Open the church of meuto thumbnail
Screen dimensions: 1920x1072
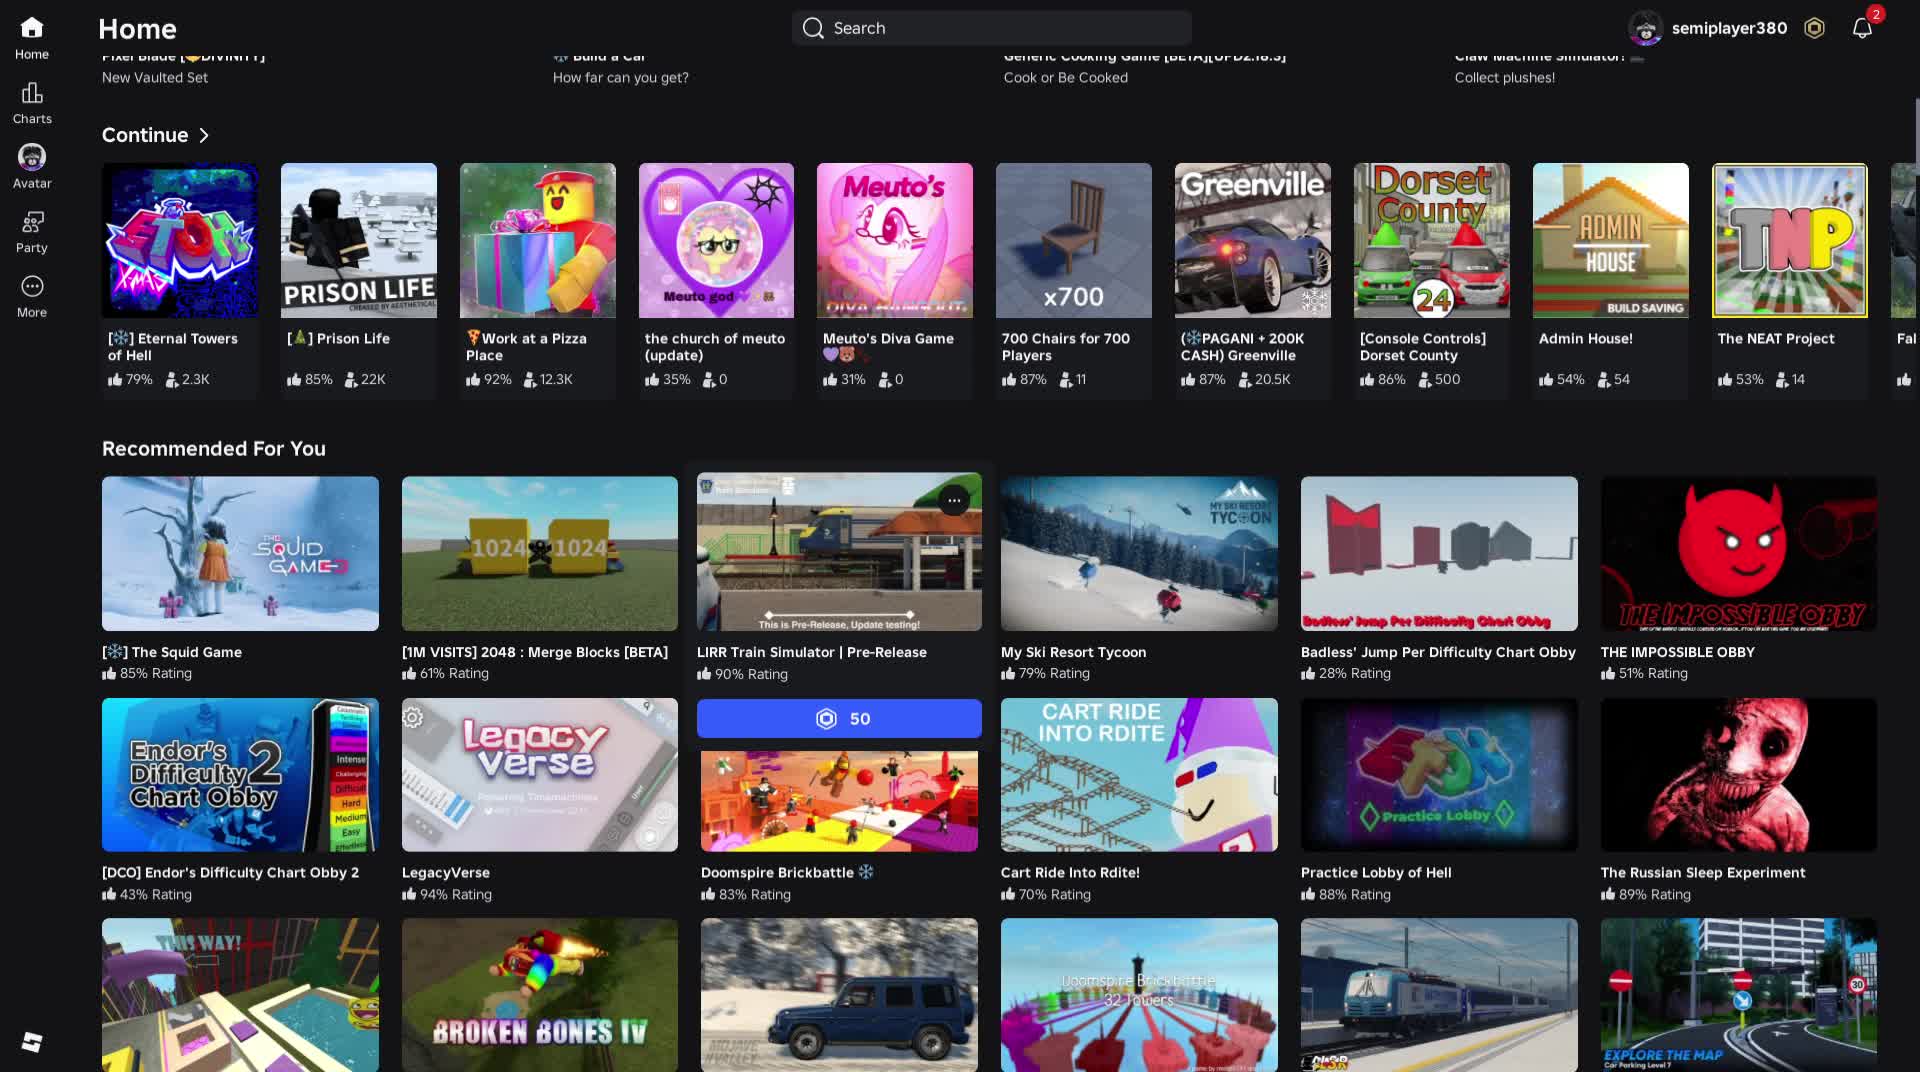716,240
